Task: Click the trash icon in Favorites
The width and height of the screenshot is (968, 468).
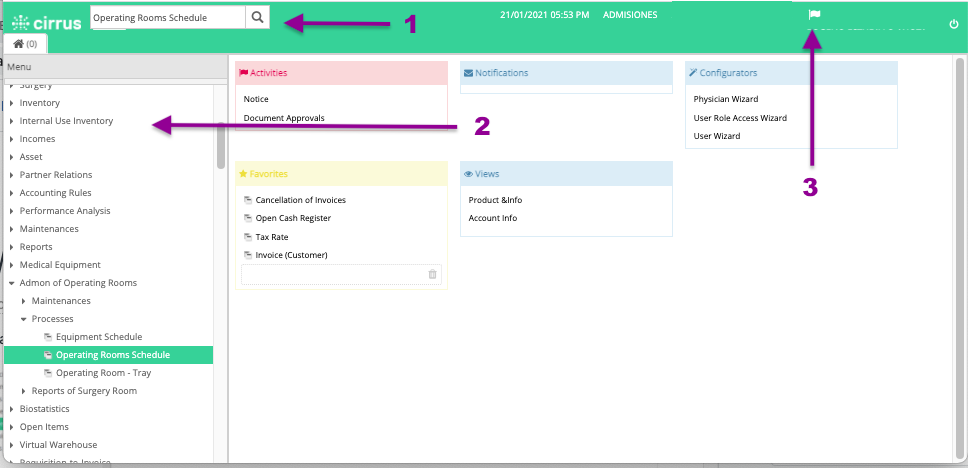Action: (x=432, y=274)
